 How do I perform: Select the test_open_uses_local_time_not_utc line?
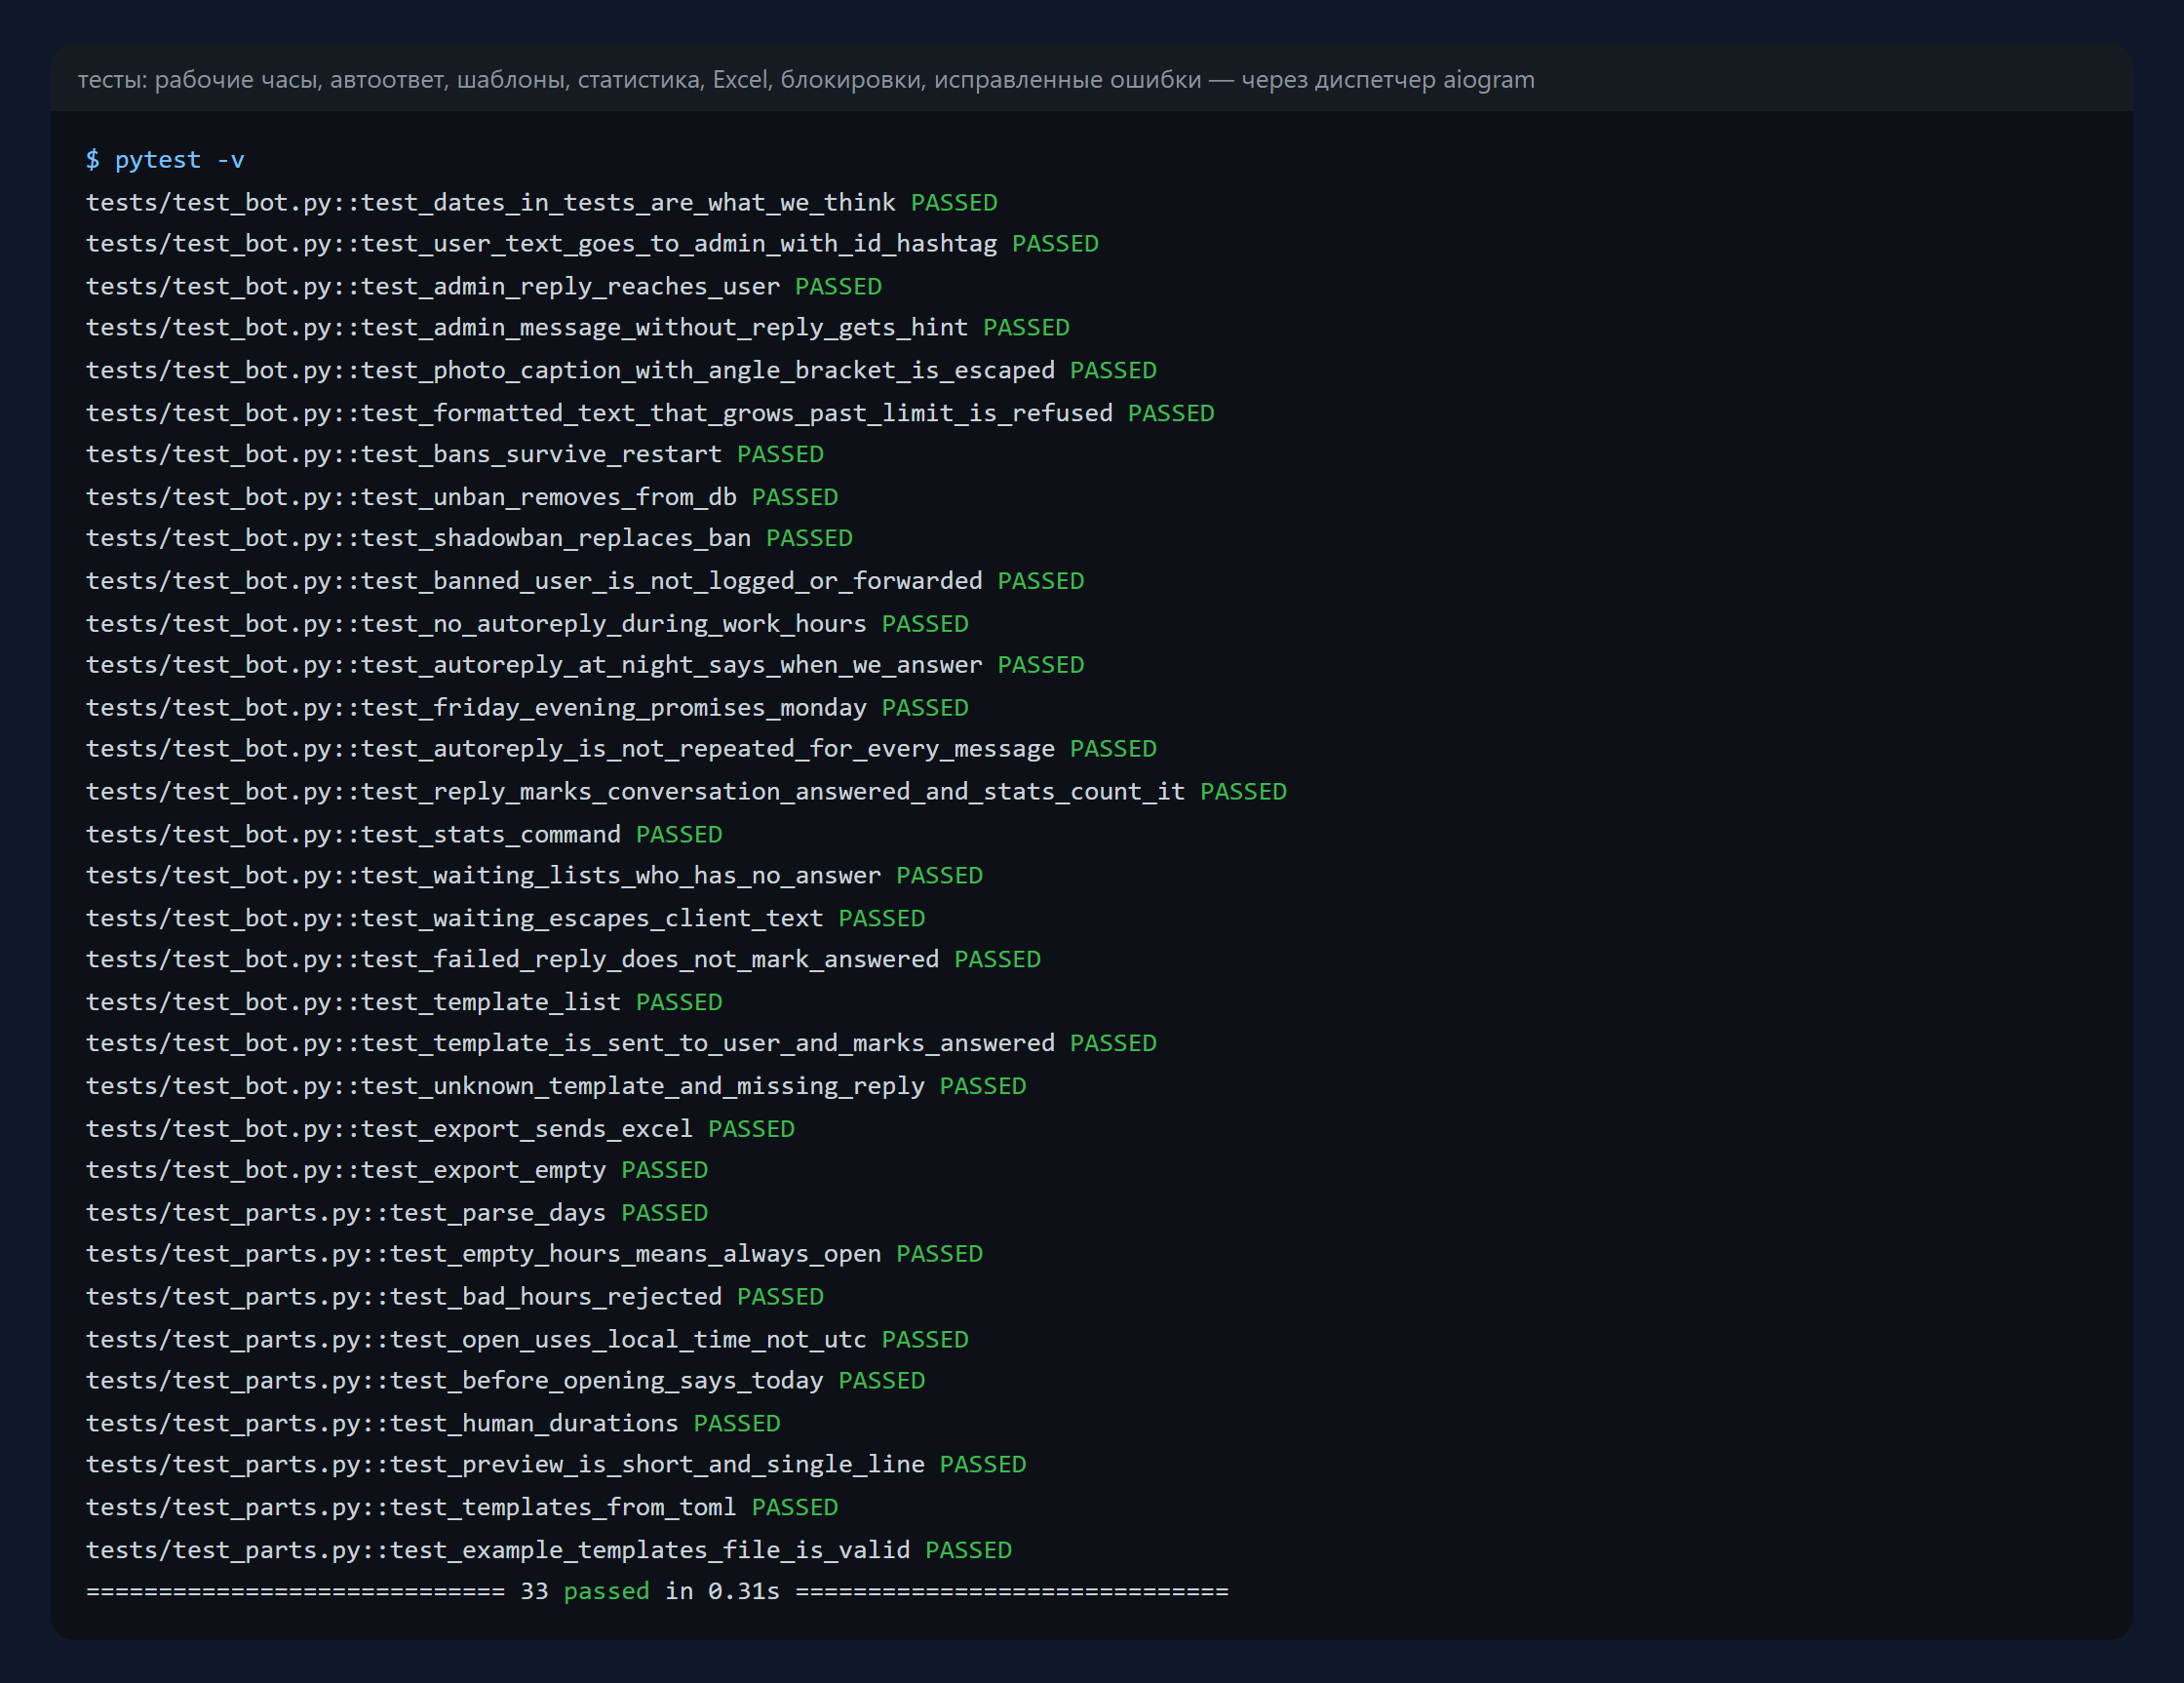click(527, 1338)
